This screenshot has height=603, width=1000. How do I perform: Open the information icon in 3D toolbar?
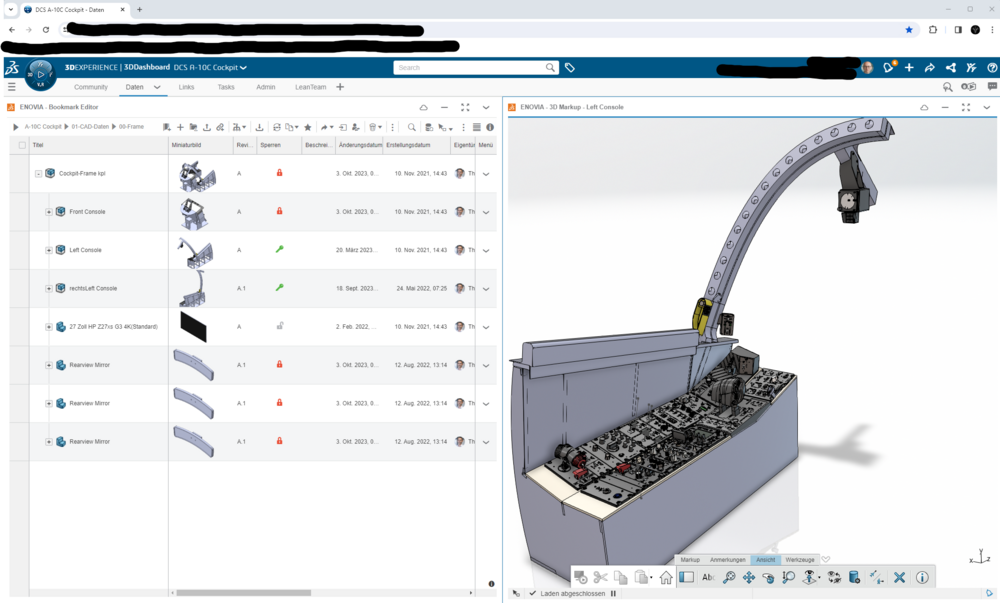coord(922,577)
